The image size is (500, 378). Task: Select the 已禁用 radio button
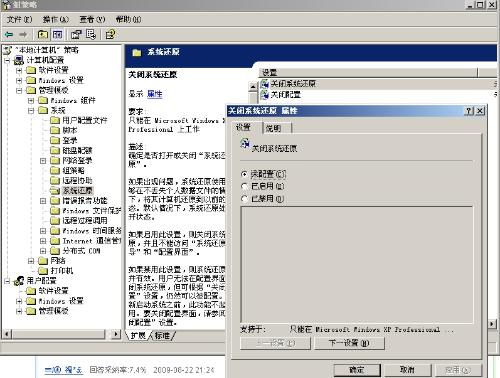[244, 199]
